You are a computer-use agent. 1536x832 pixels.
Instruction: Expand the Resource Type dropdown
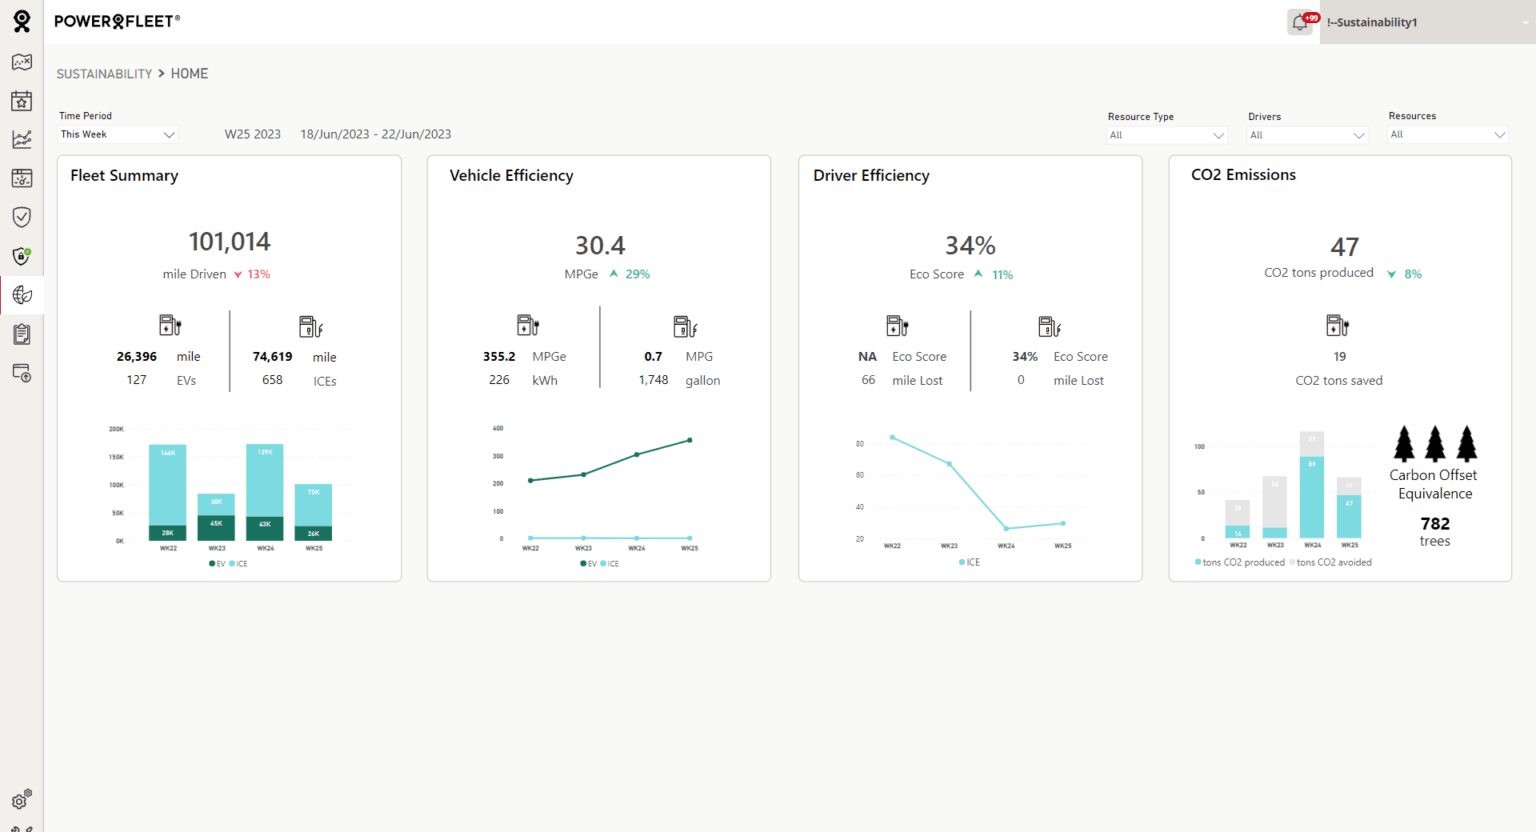[x=1167, y=134]
